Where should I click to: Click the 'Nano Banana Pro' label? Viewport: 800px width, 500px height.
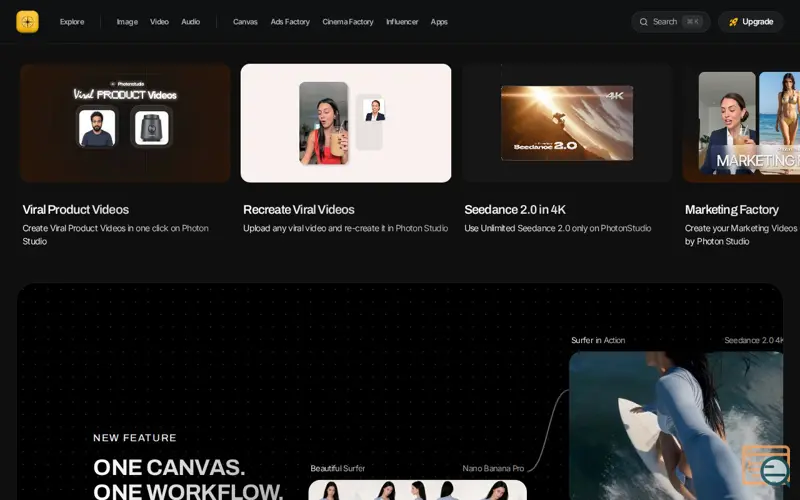point(493,468)
